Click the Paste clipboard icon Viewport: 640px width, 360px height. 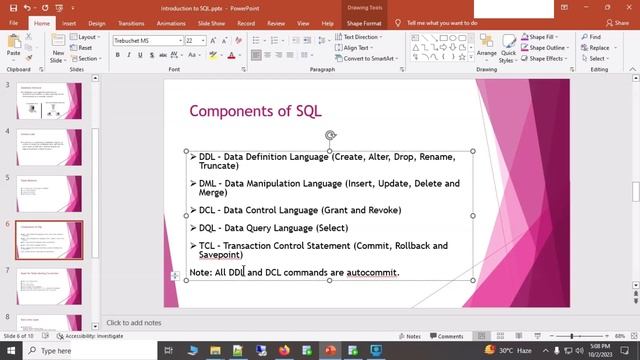pyautogui.click(x=13, y=41)
